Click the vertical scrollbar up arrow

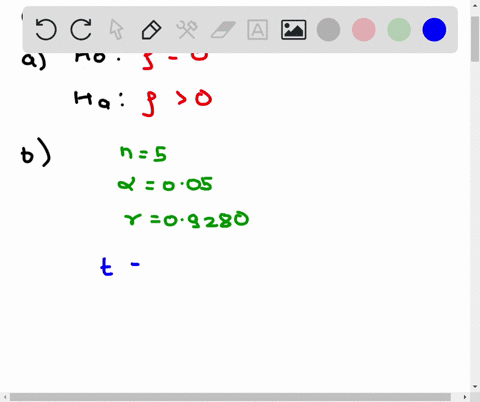click(475, 5)
